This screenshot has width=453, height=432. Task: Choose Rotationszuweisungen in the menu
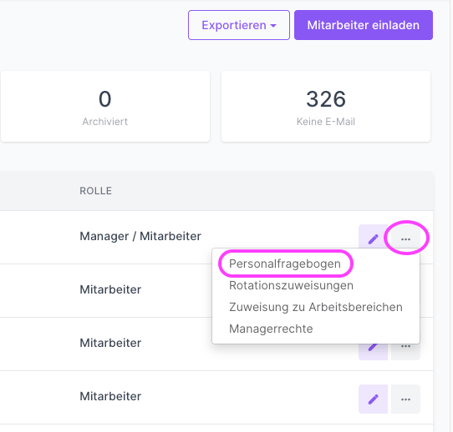291,285
